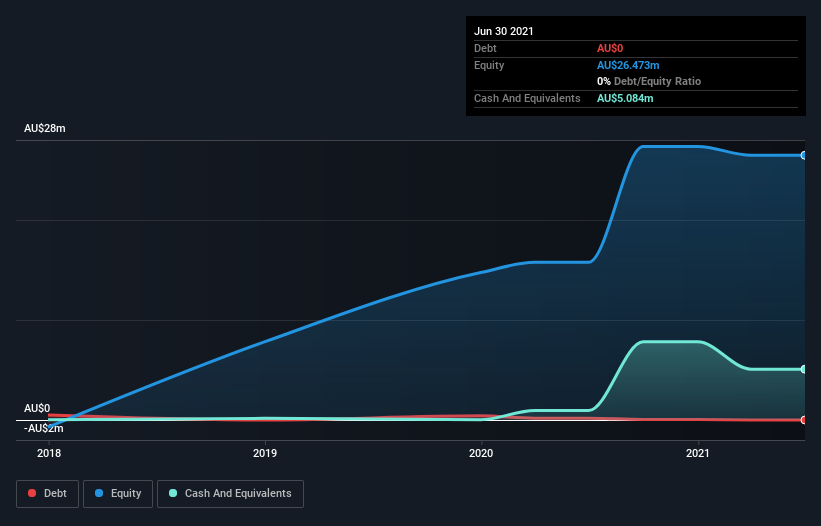Click the 2020 x-axis label
Image resolution: width=821 pixels, height=526 pixels.
[x=481, y=453]
